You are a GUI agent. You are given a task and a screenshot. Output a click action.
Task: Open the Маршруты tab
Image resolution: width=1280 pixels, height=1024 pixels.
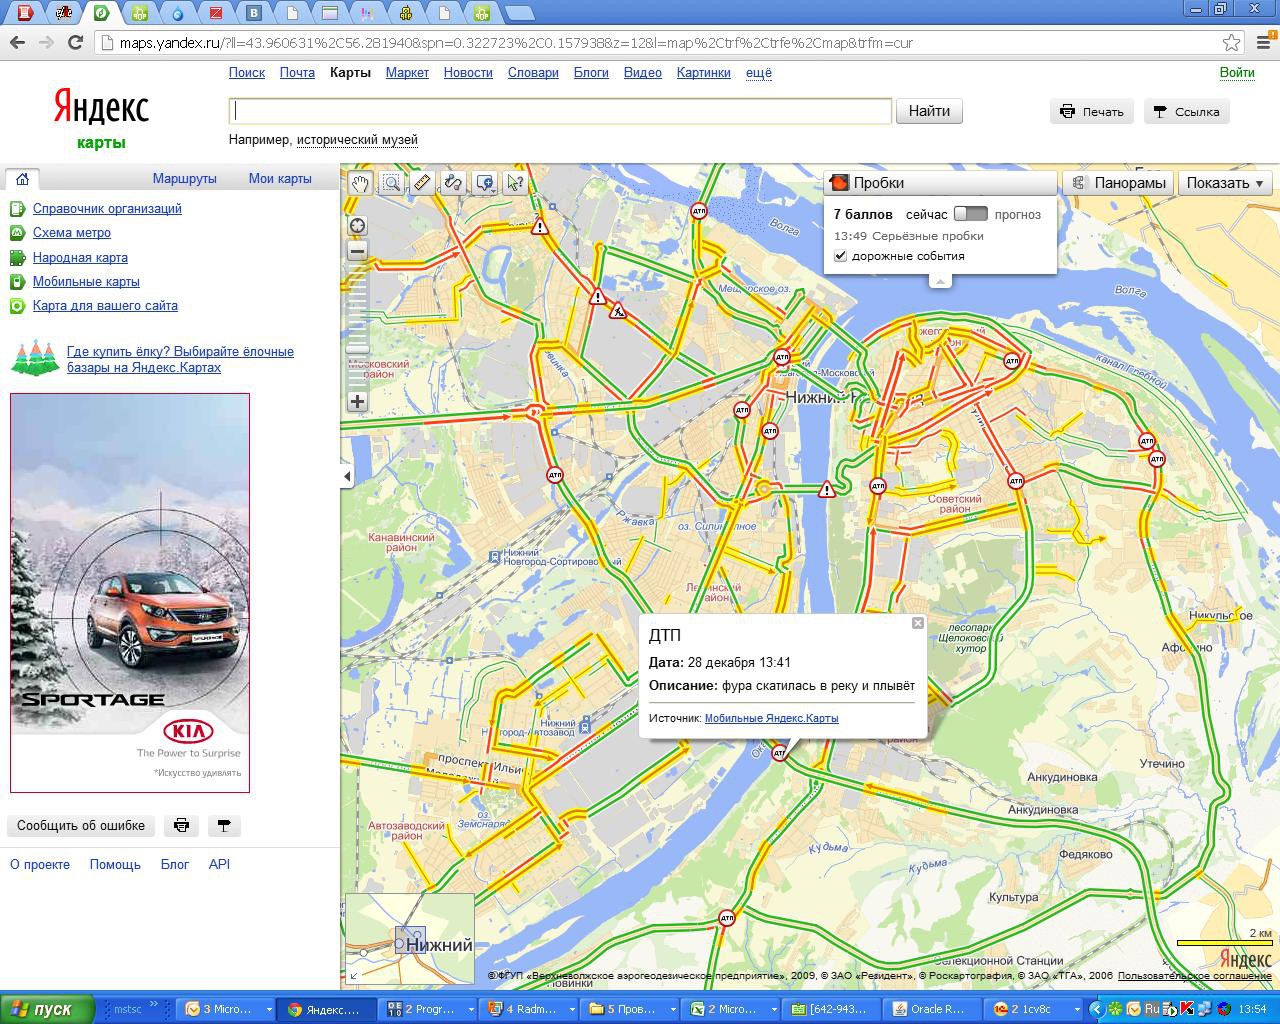[184, 178]
